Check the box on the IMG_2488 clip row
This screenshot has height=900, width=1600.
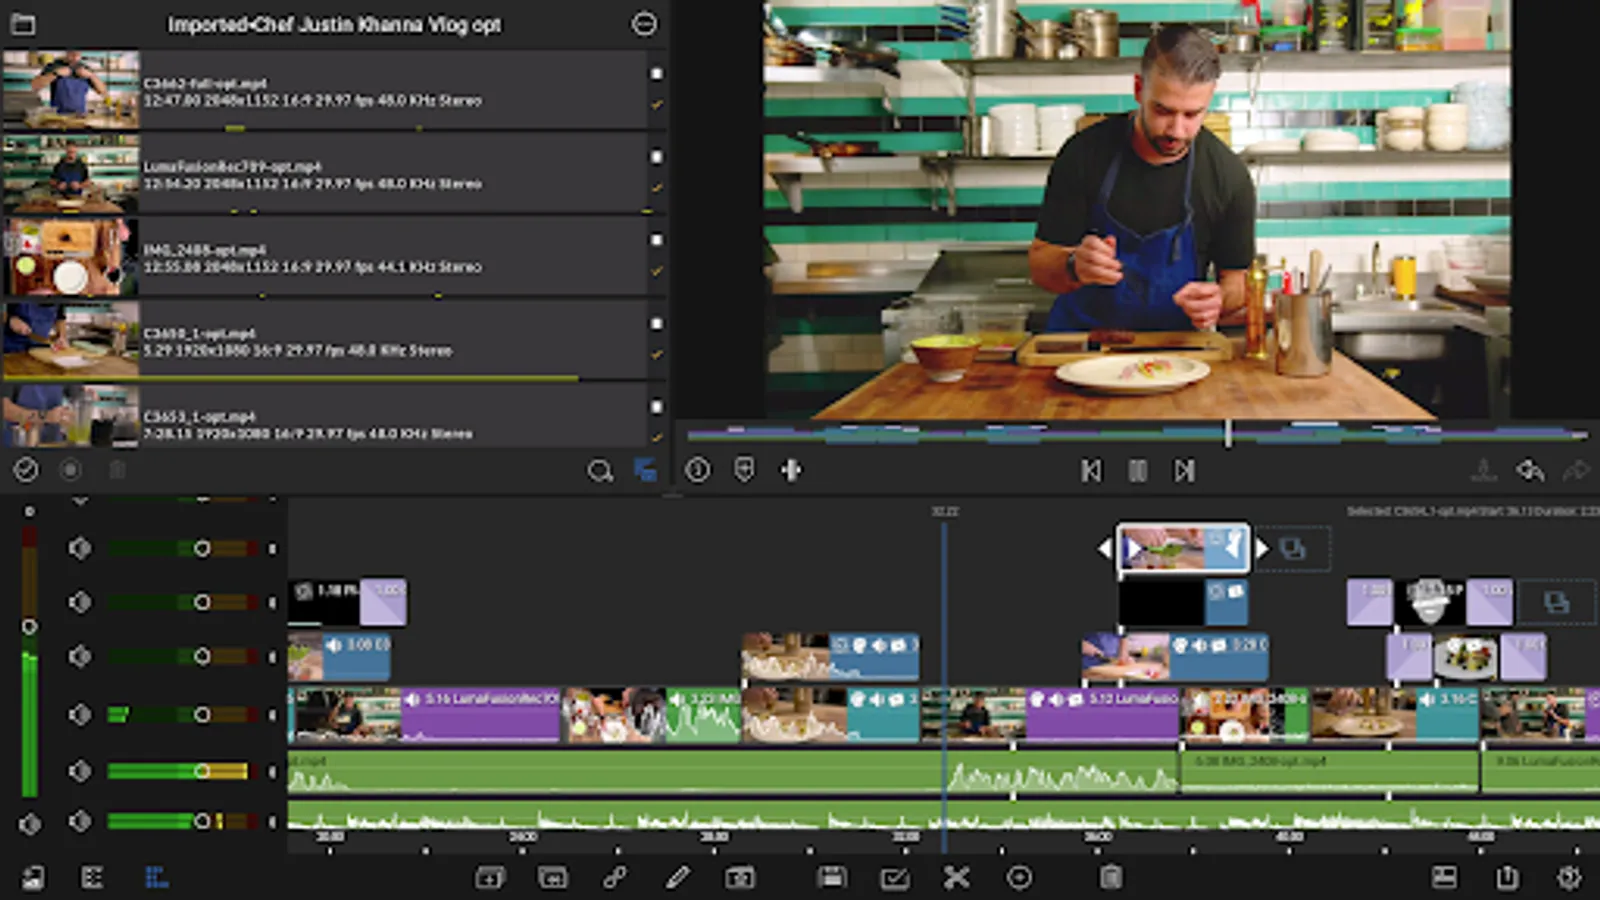click(x=657, y=240)
